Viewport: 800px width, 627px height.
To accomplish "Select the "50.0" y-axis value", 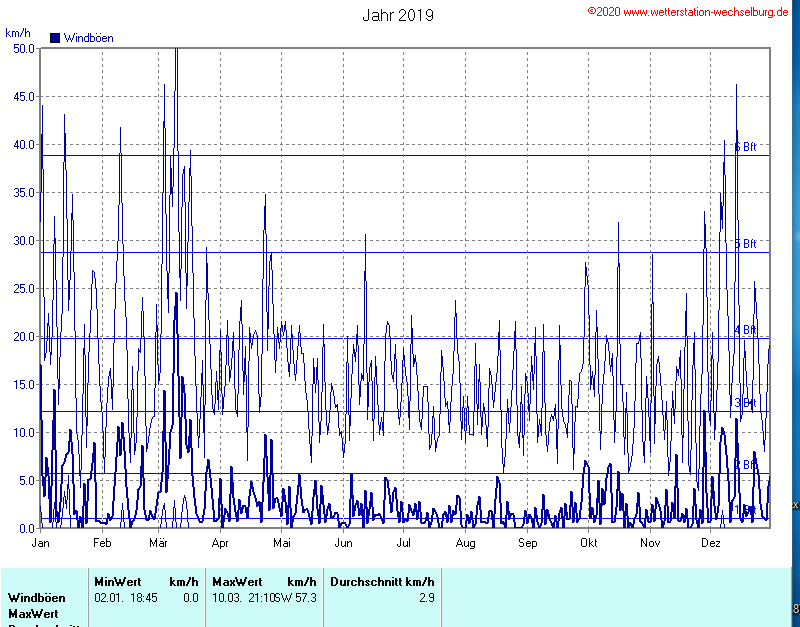I will coord(24,49).
